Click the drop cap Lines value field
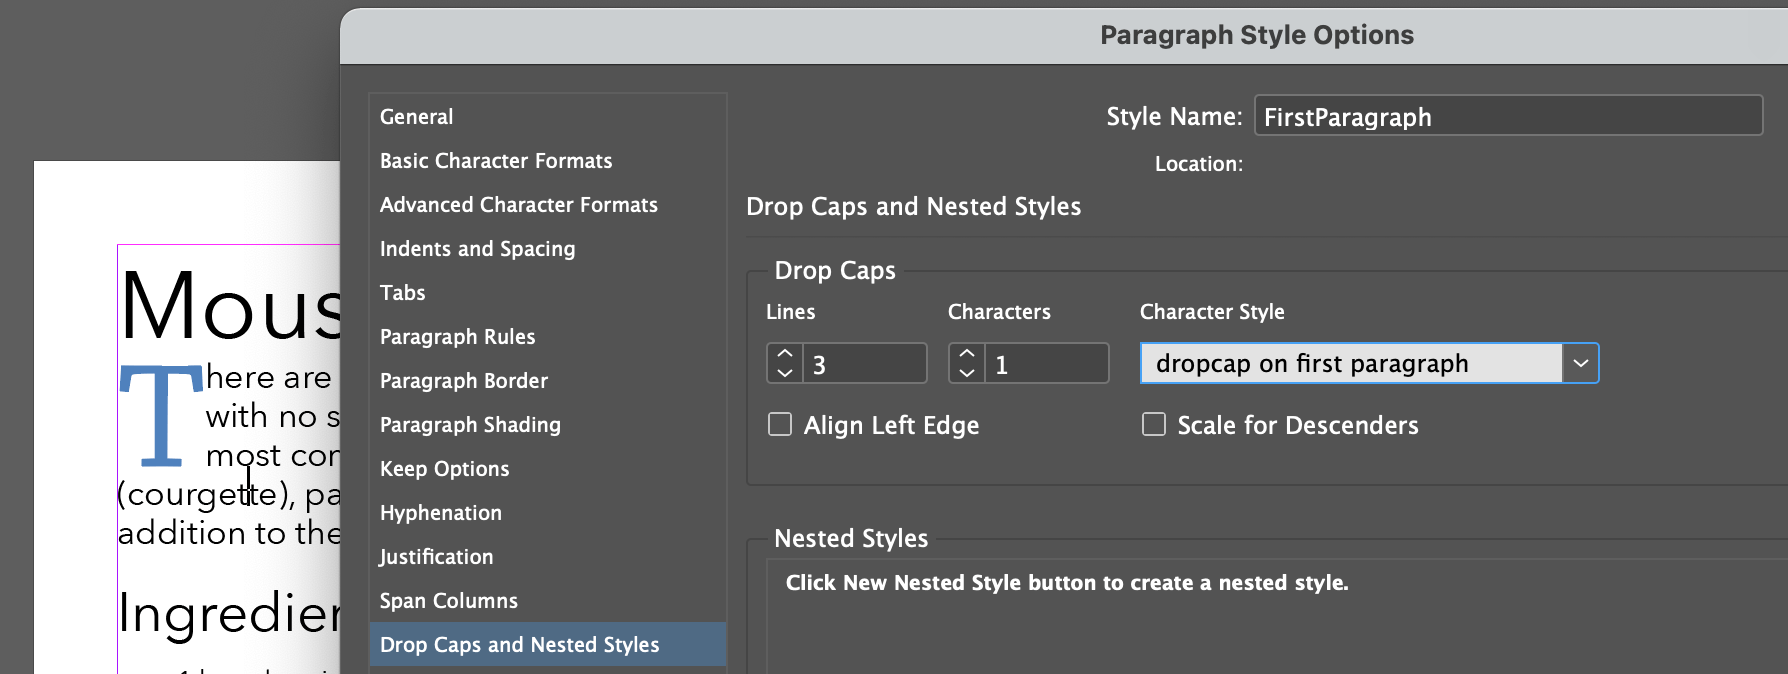1788x674 pixels. pyautogui.click(x=866, y=364)
